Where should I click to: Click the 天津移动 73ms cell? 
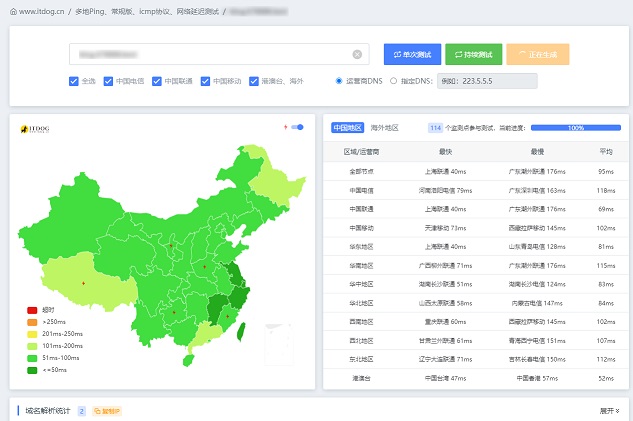tap(445, 228)
